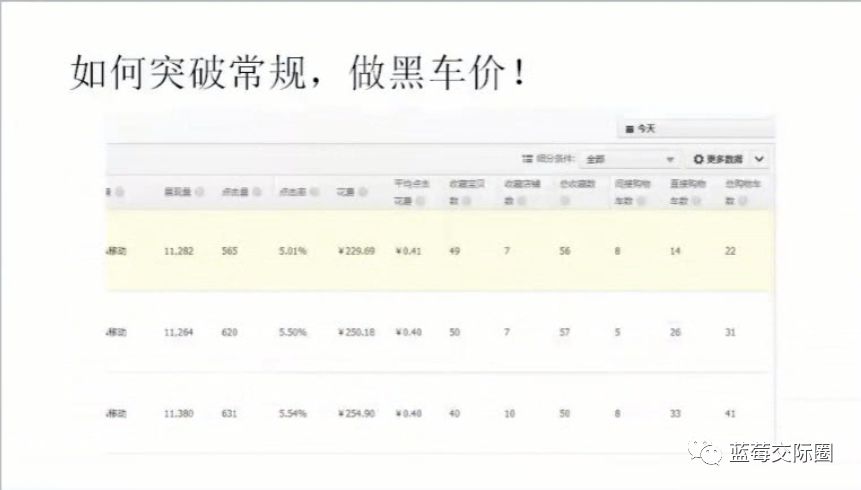Viewport: 861px width, 490px height.
Task: Click indirect cart value 5
Action: pos(617,332)
